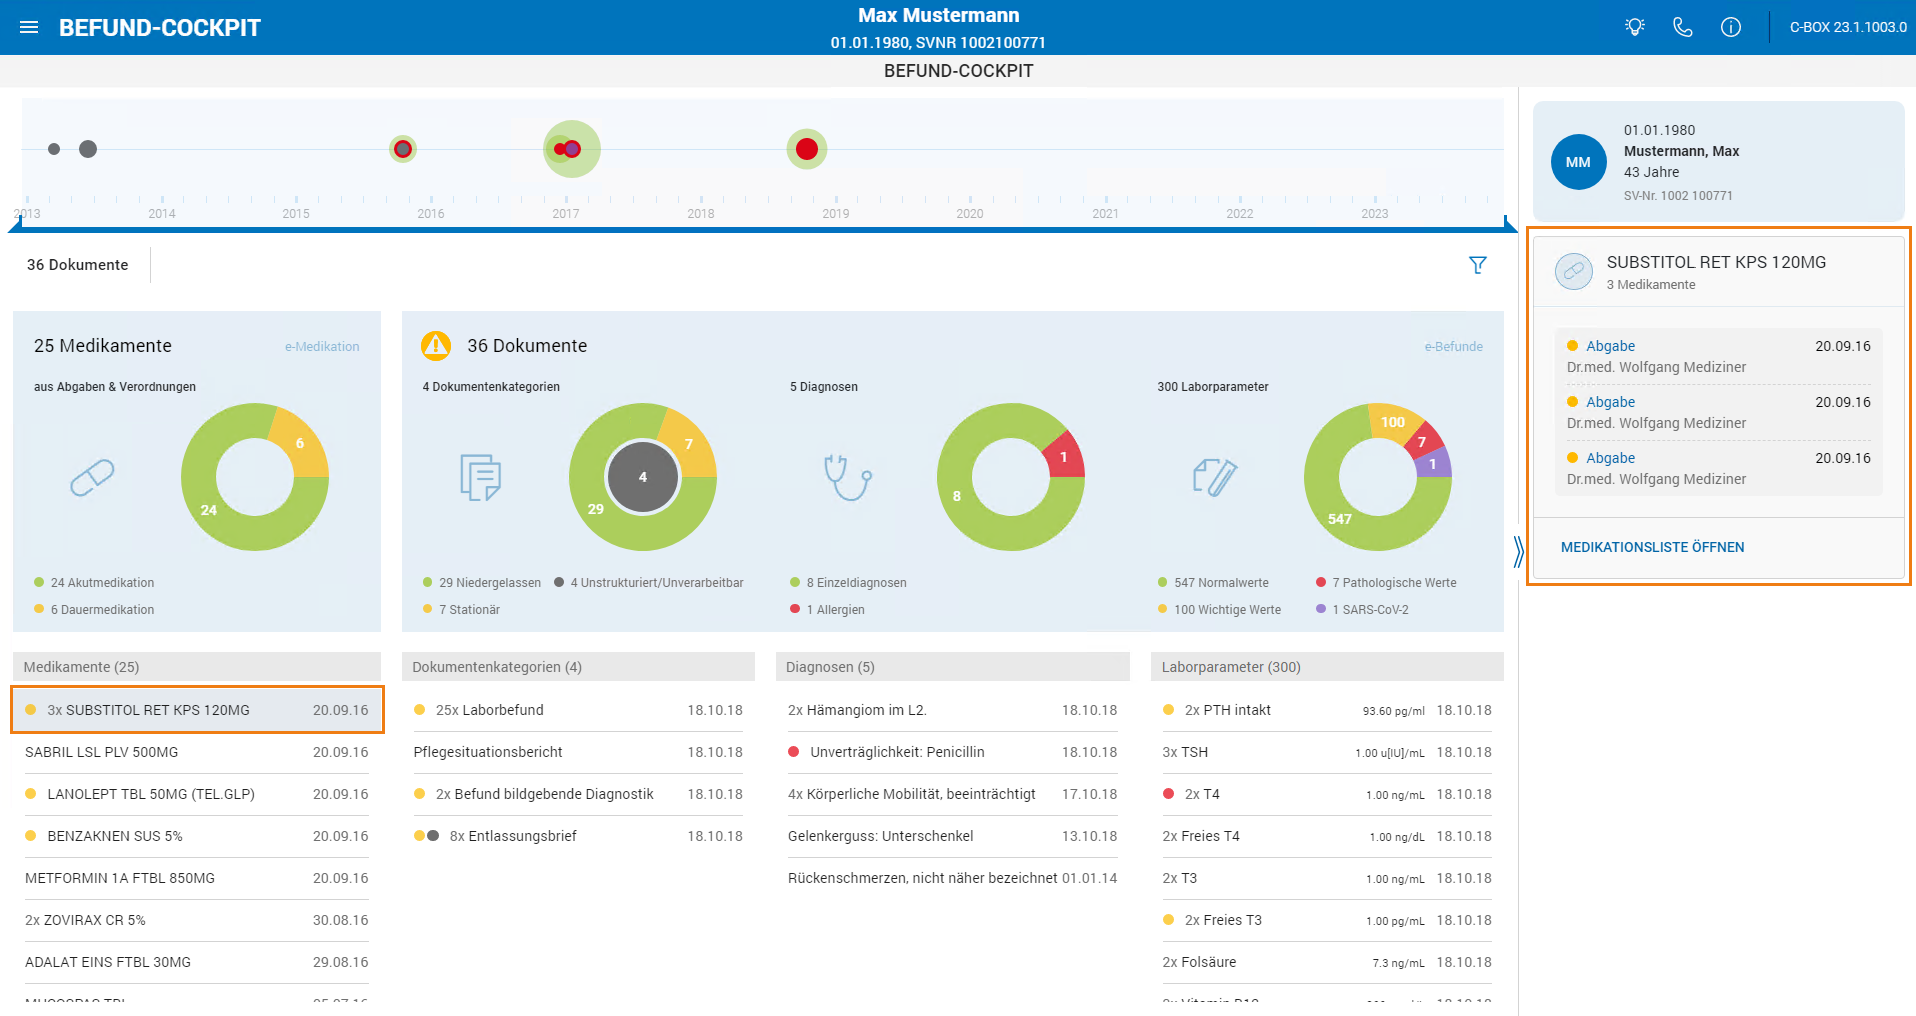Select Unverträglichkeit: Penicillin diagnosis
The image size is (1916, 1016).
click(x=952, y=752)
